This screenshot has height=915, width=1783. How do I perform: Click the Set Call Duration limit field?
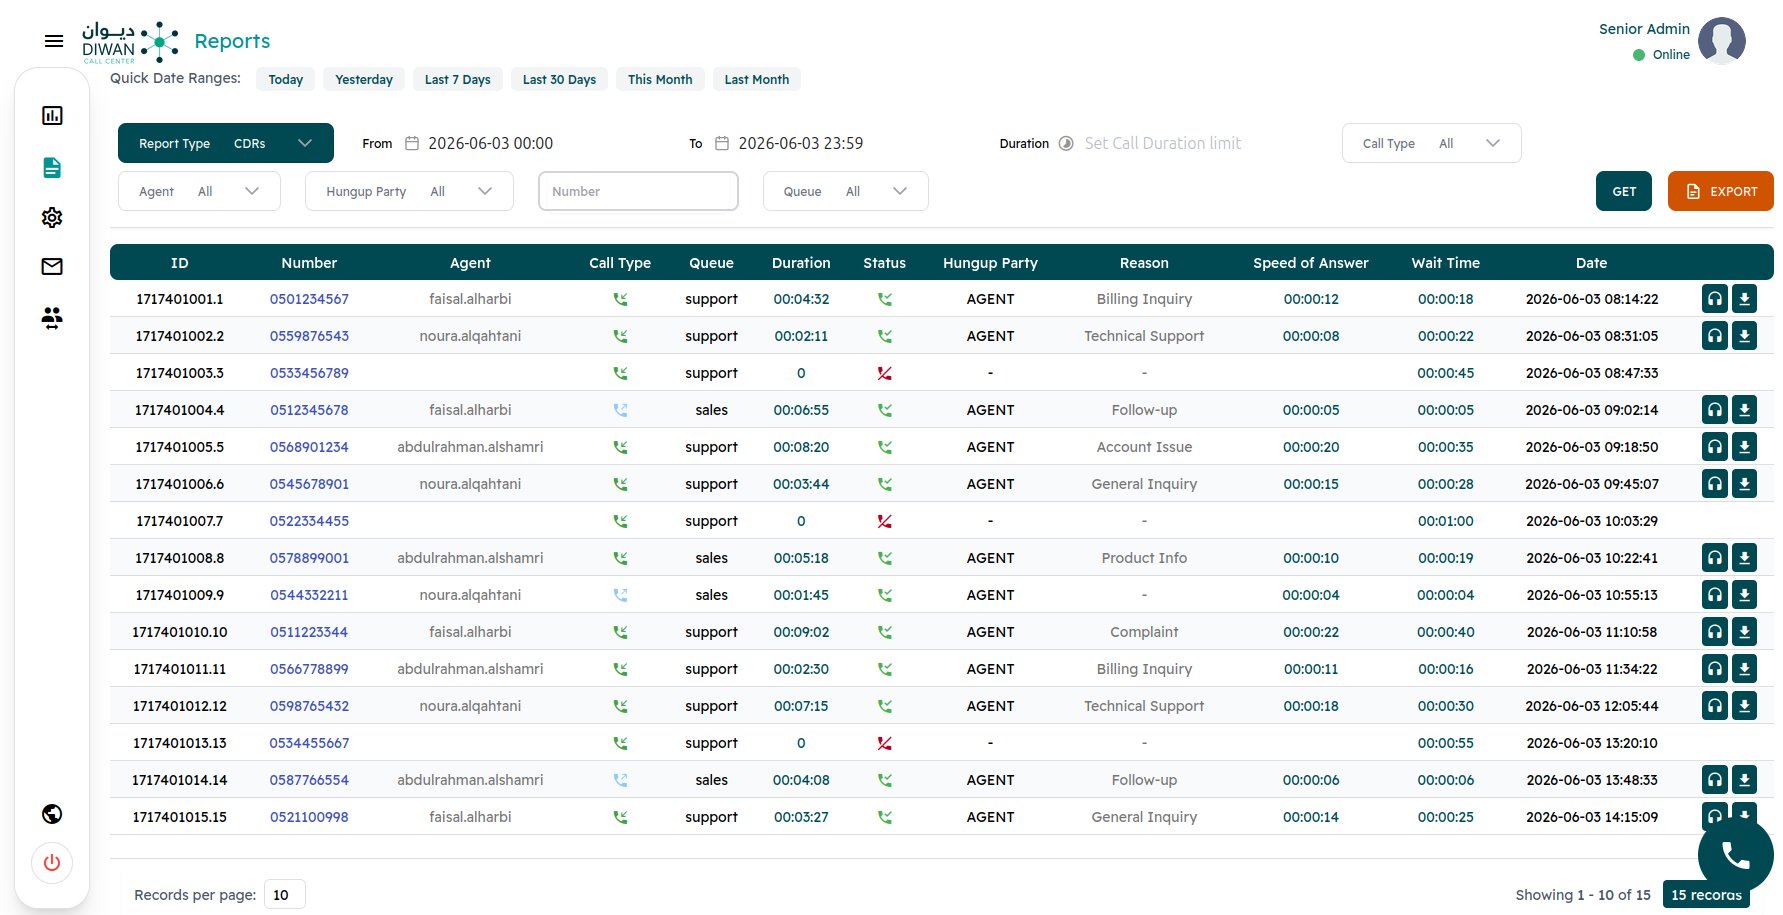[x=1162, y=143]
